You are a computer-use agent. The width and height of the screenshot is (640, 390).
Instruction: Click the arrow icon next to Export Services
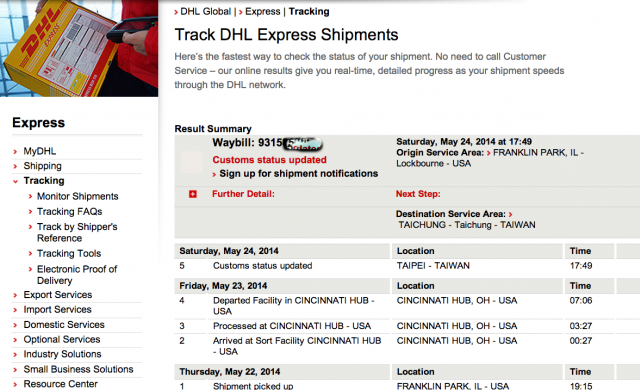pos(15,295)
